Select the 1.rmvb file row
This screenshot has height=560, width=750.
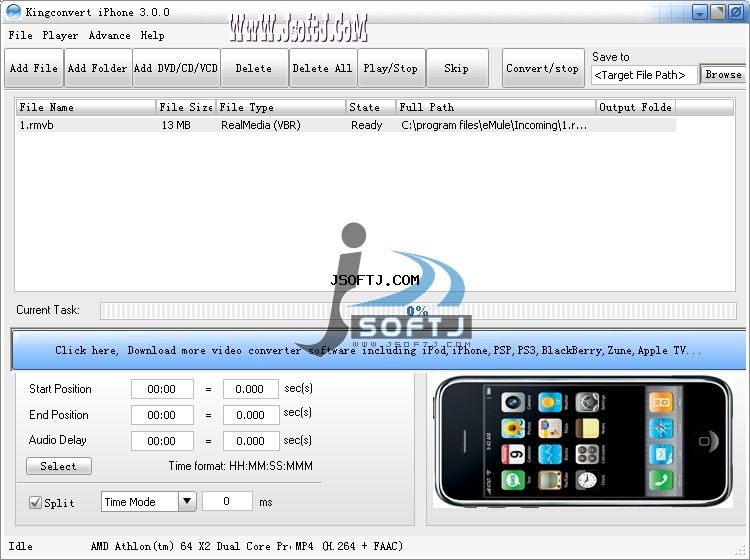(x=346, y=125)
